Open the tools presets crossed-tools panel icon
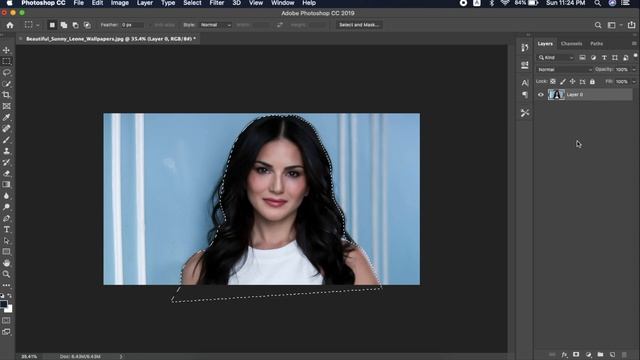 [524, 113]
